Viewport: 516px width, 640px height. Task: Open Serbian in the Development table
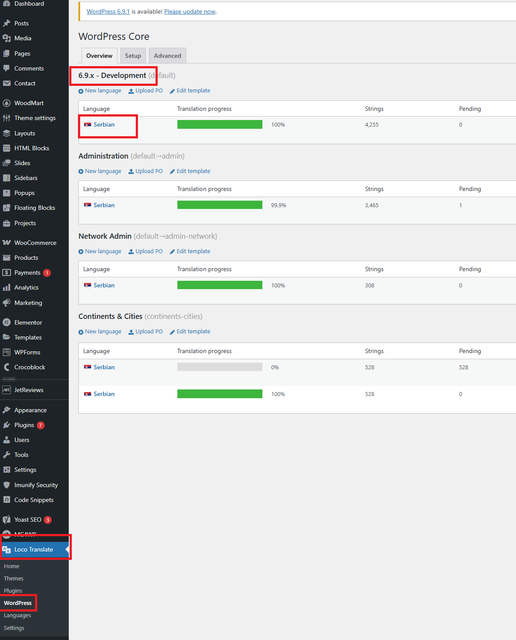pyautogui.click(x=104, y=124)
